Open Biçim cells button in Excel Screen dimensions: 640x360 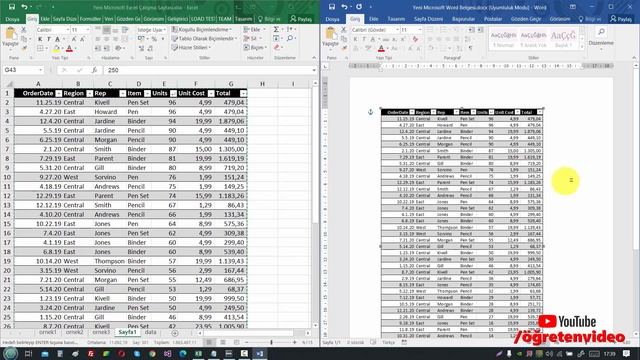coord(256,47)
